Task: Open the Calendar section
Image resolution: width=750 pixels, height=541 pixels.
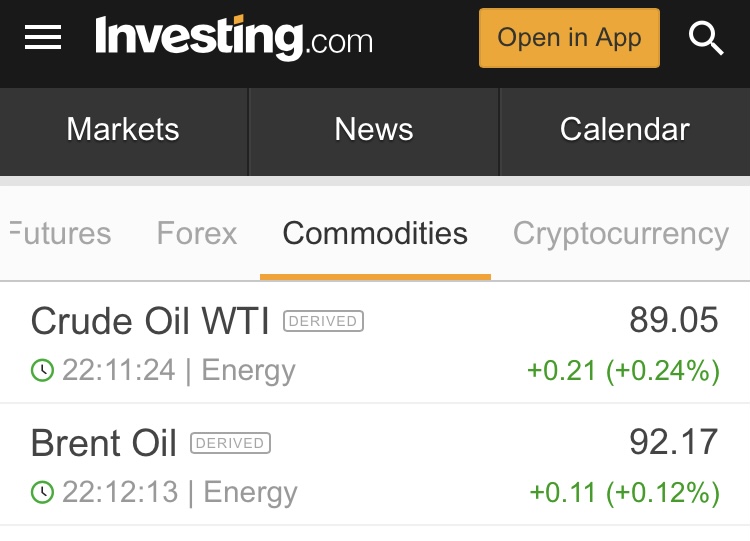Action: click(x=624, y=130)
